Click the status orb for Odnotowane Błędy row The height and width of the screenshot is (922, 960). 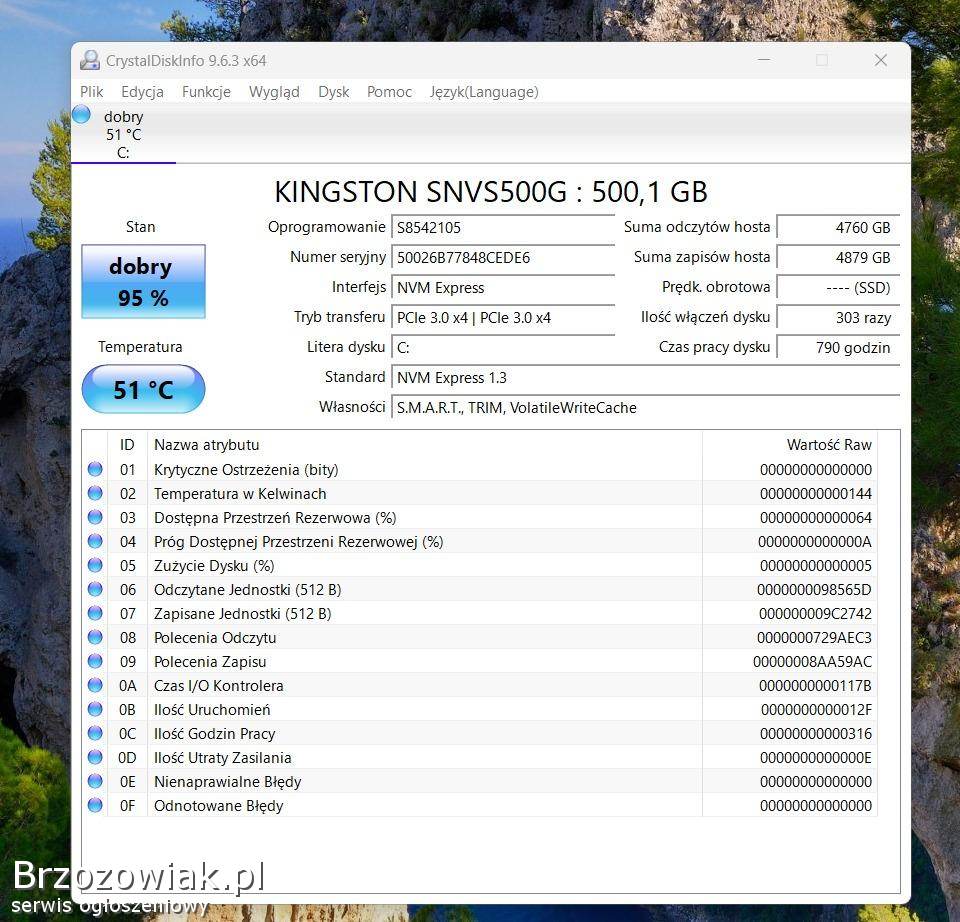[95, 805]
